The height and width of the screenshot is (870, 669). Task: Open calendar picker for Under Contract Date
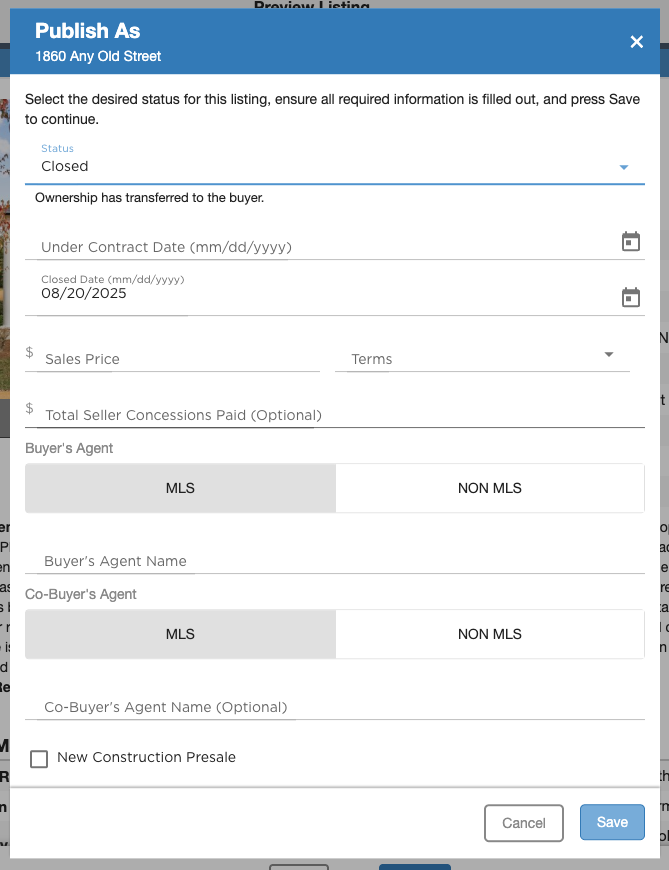click(631, 241)
